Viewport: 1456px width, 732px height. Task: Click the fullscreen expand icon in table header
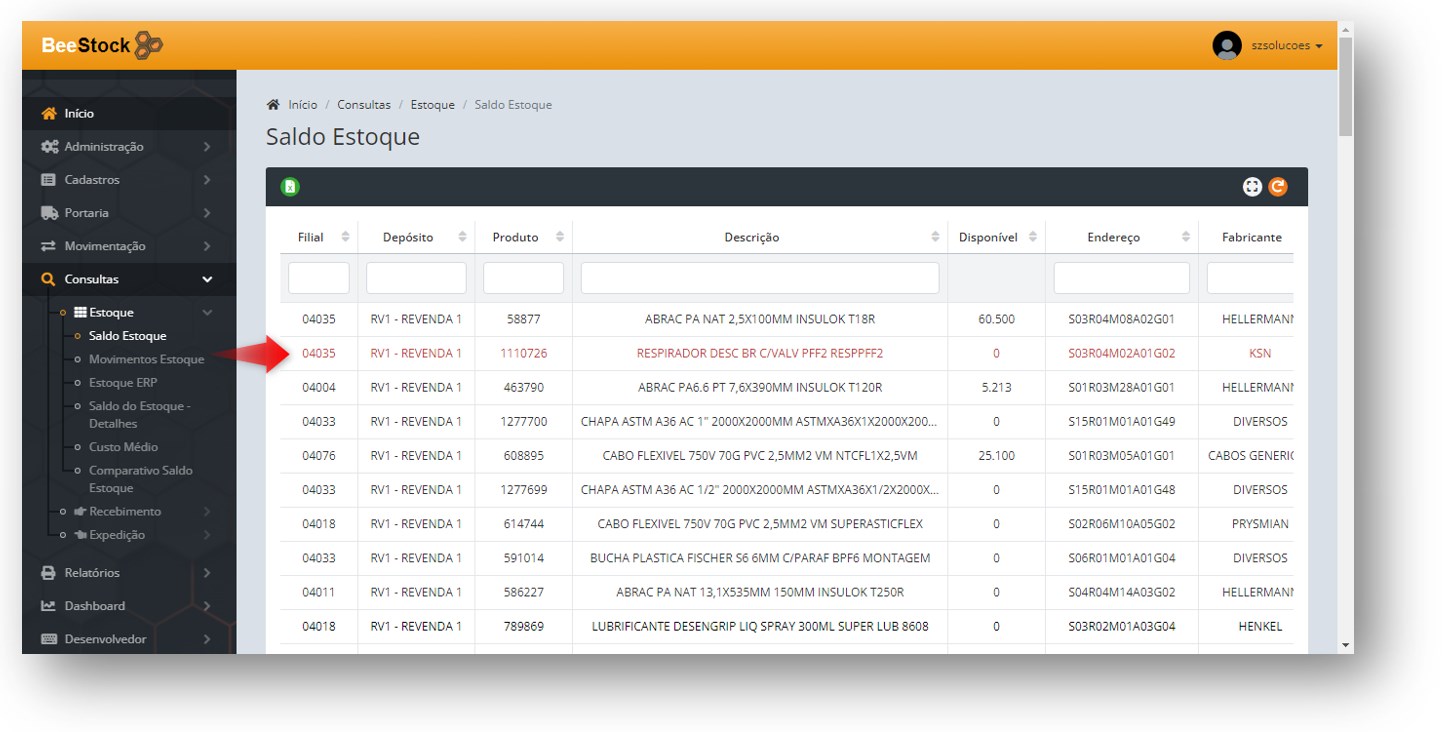(x=1252, y=187)
